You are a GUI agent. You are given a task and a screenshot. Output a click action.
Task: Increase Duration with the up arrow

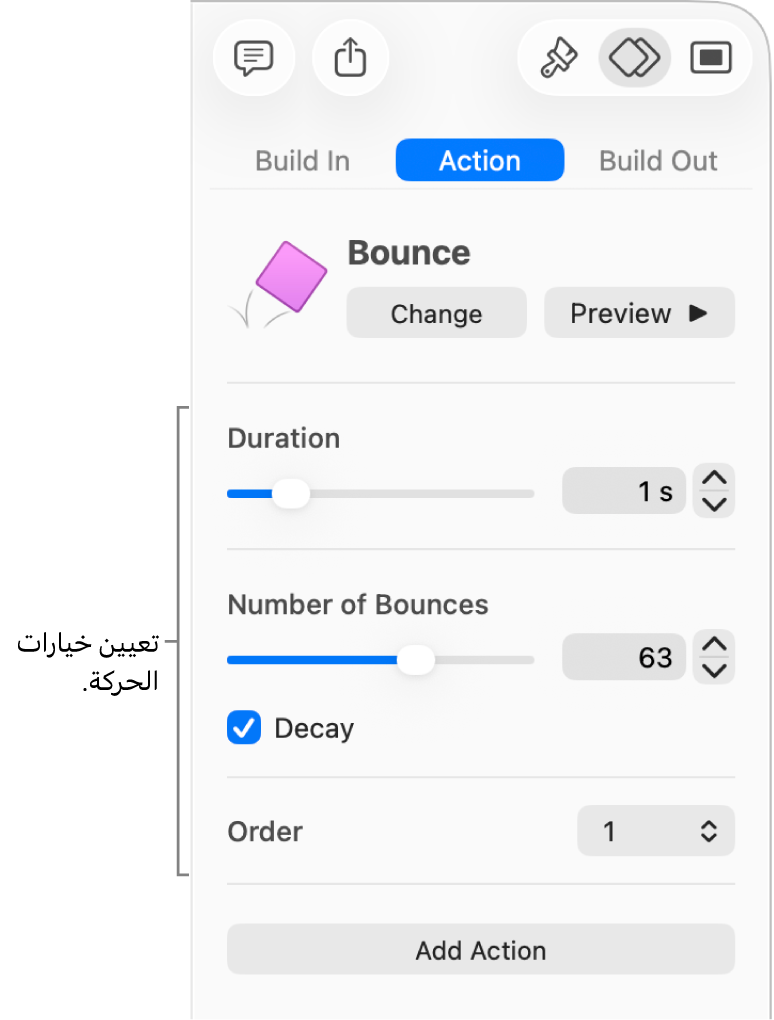click(x=714, y=479)
